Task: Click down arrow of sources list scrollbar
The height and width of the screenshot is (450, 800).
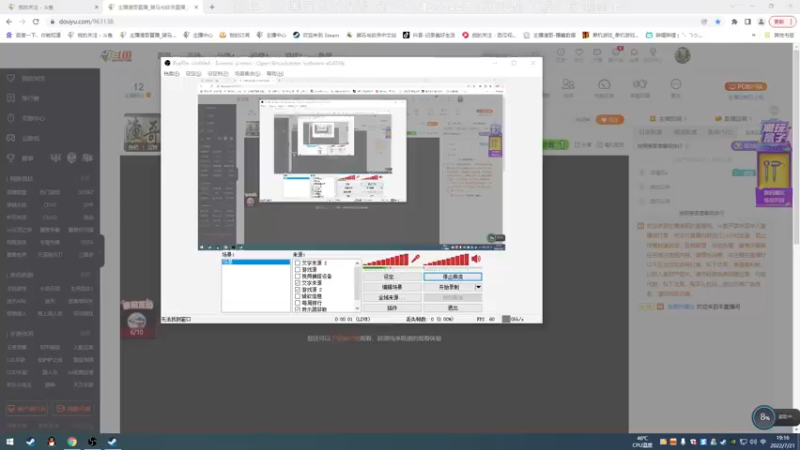Action: pyautogui.click(x=357, y=308)
